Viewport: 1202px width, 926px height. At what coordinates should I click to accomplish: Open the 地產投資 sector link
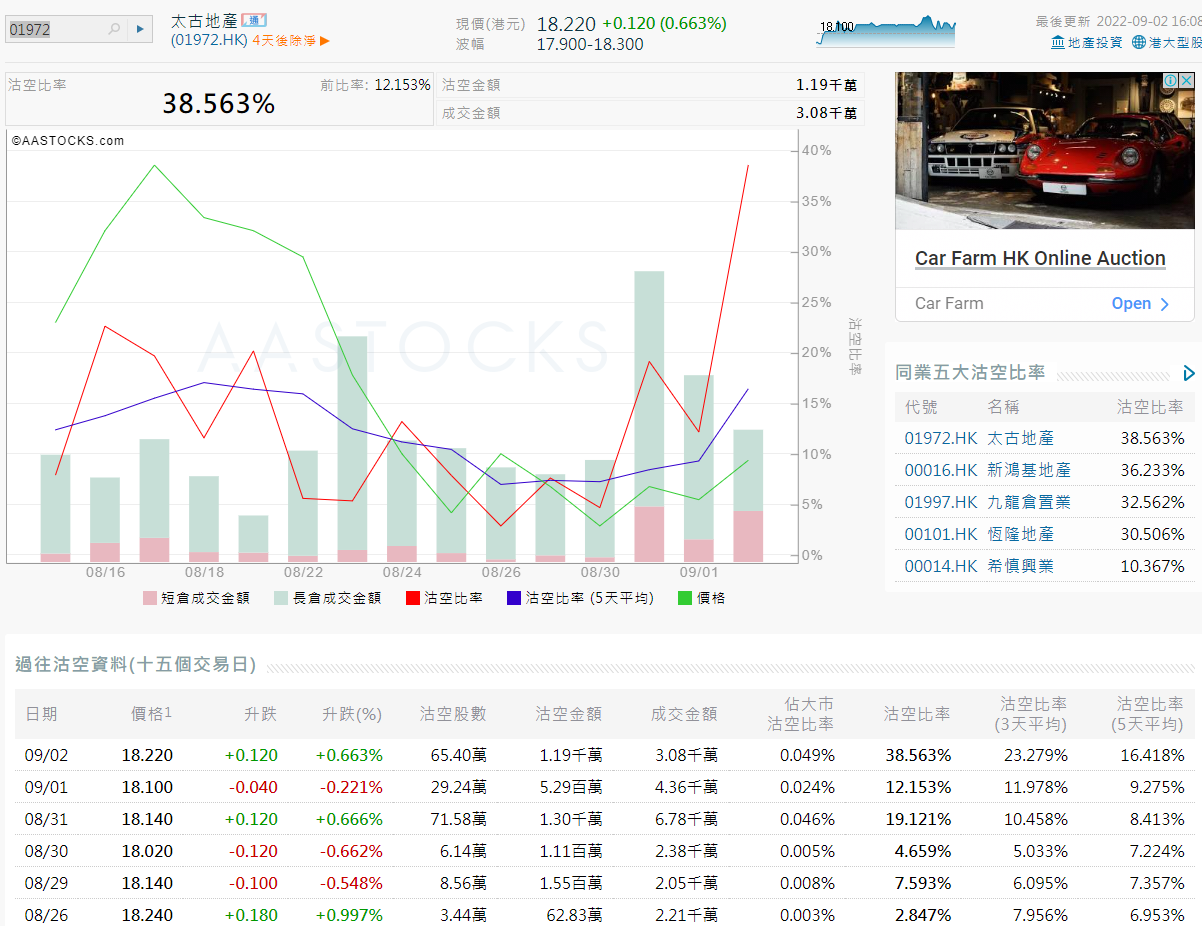[x=1095, y=42]
